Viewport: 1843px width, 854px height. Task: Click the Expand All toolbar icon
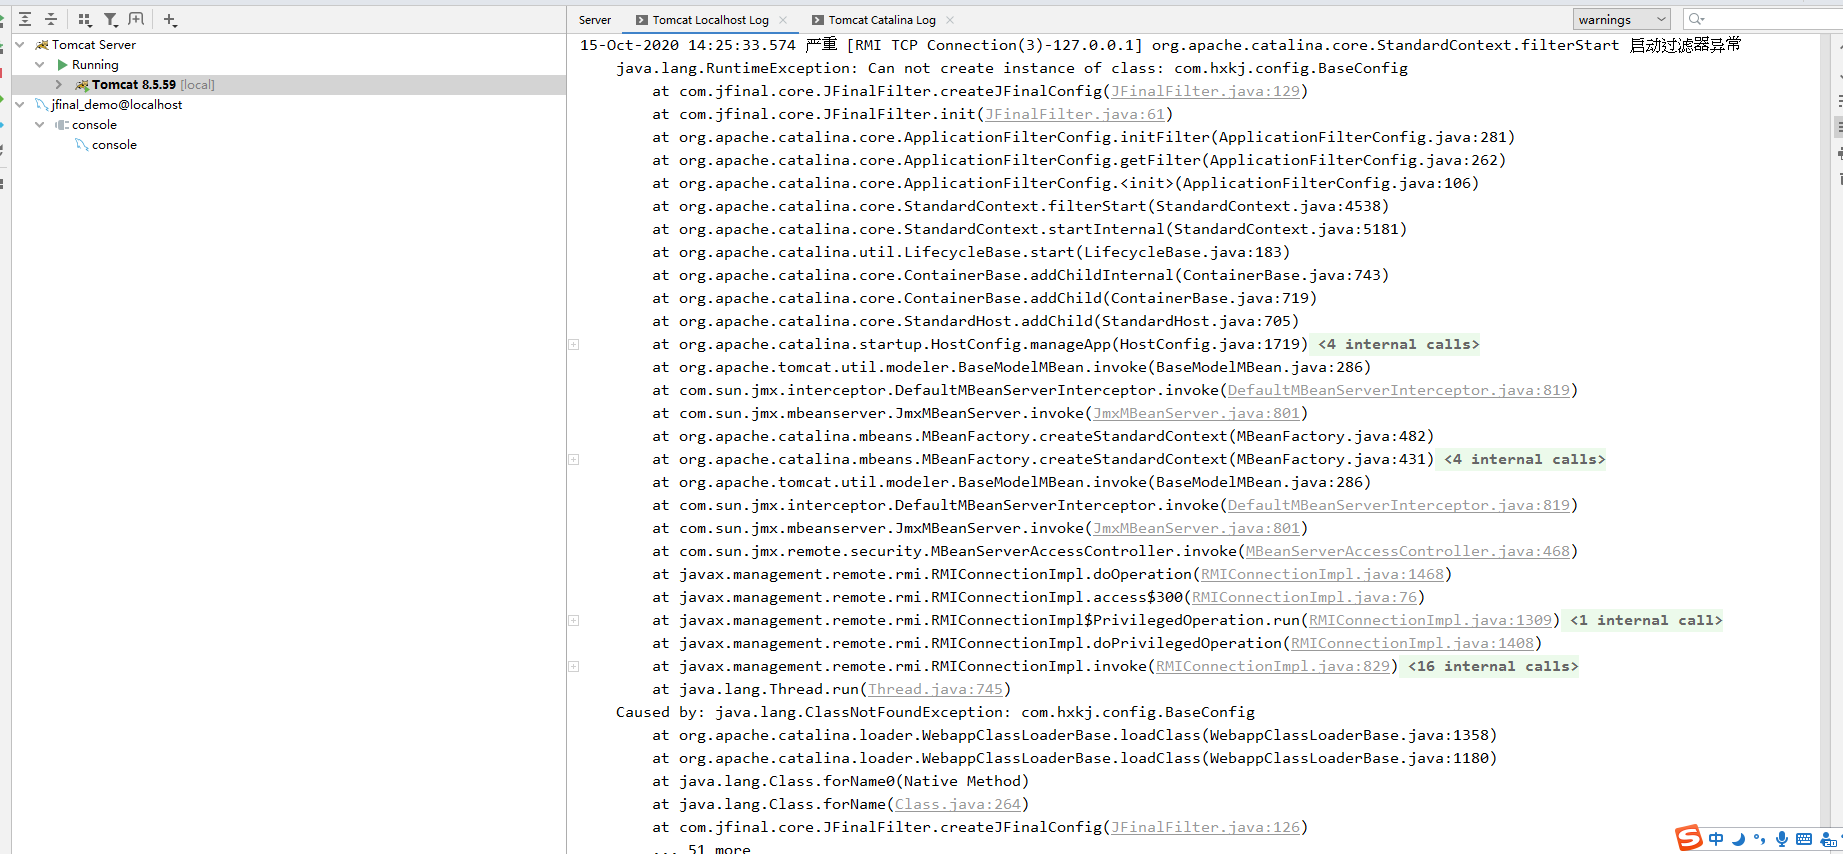[x=25, y=19]
